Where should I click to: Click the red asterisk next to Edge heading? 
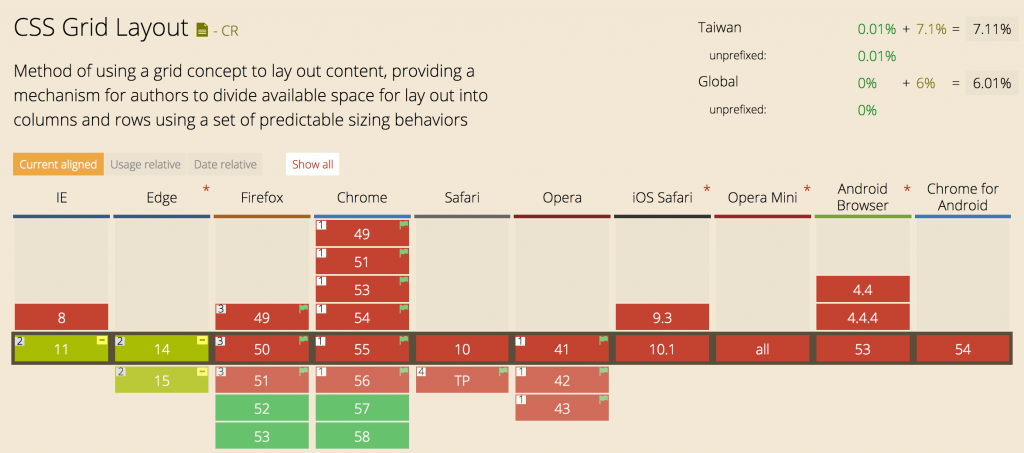(206, 190)
